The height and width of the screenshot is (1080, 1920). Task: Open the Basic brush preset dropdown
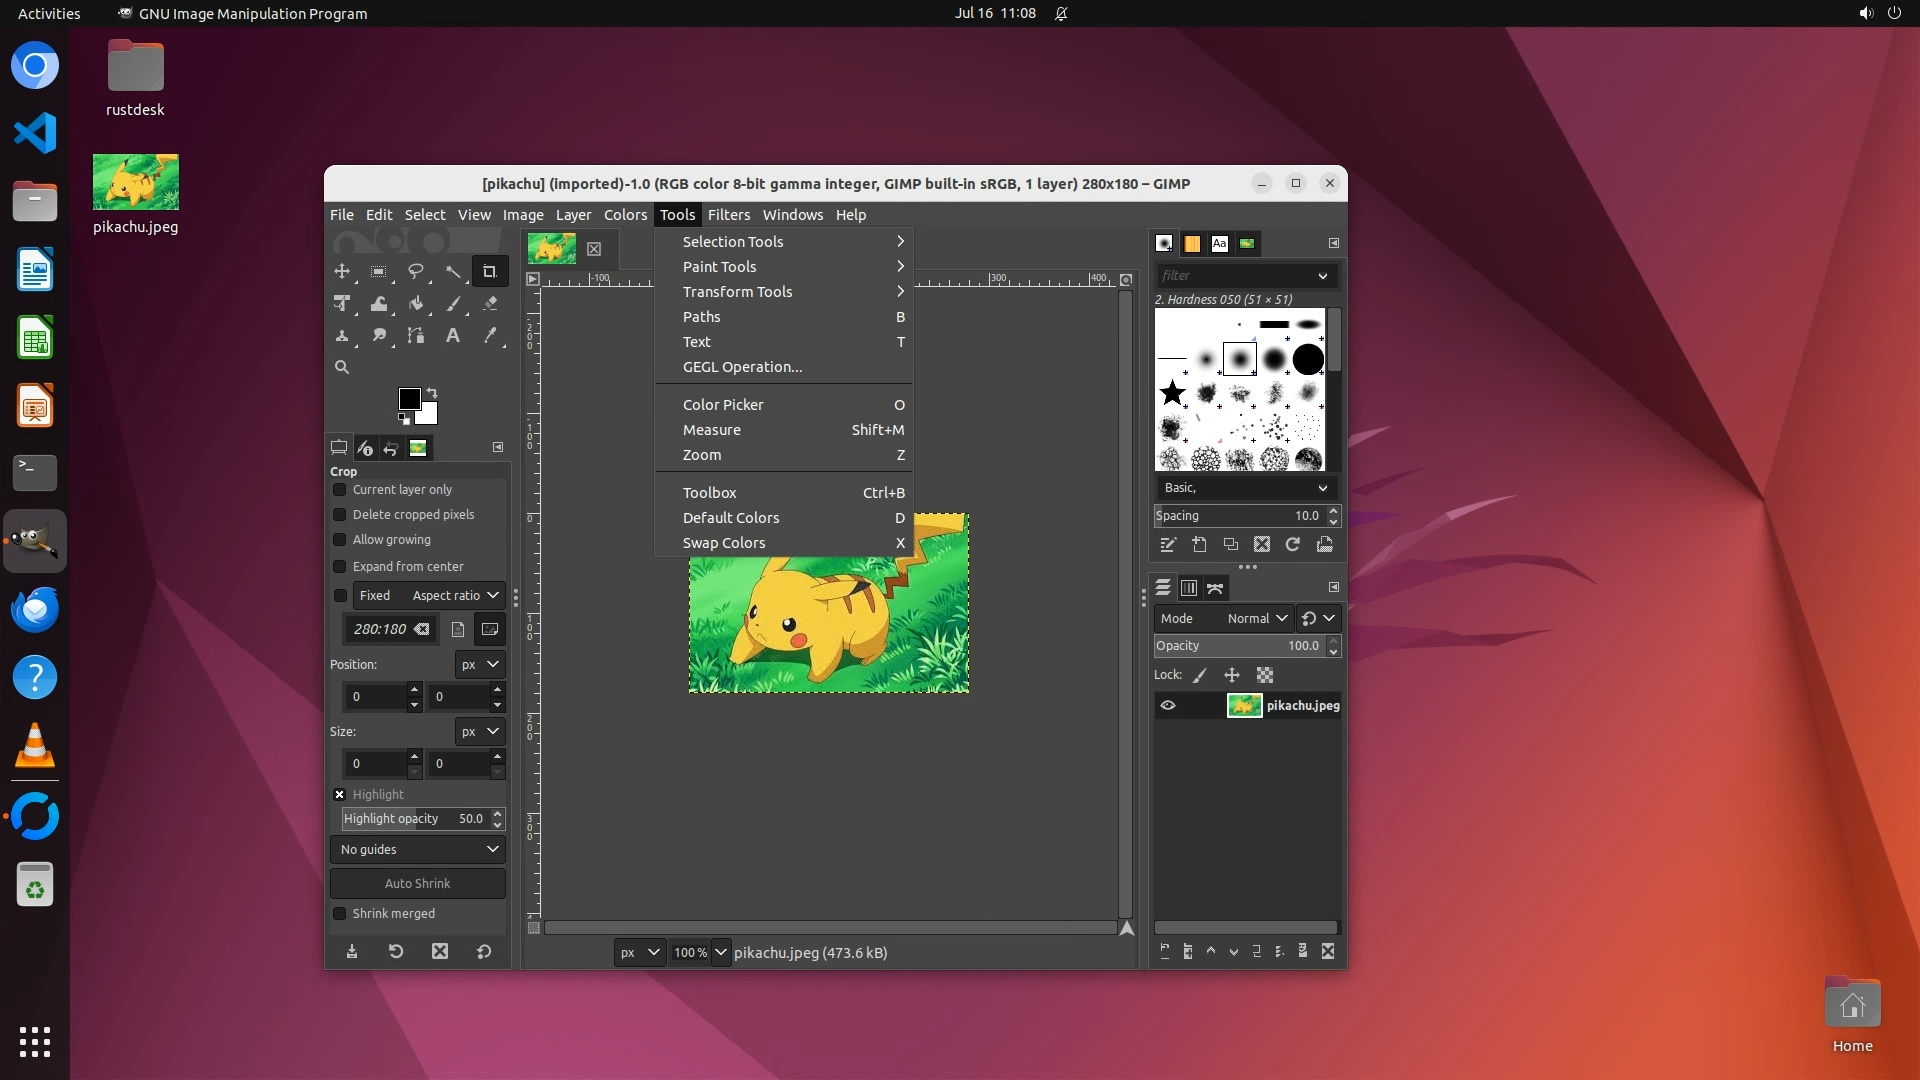tap(1245, 488)
